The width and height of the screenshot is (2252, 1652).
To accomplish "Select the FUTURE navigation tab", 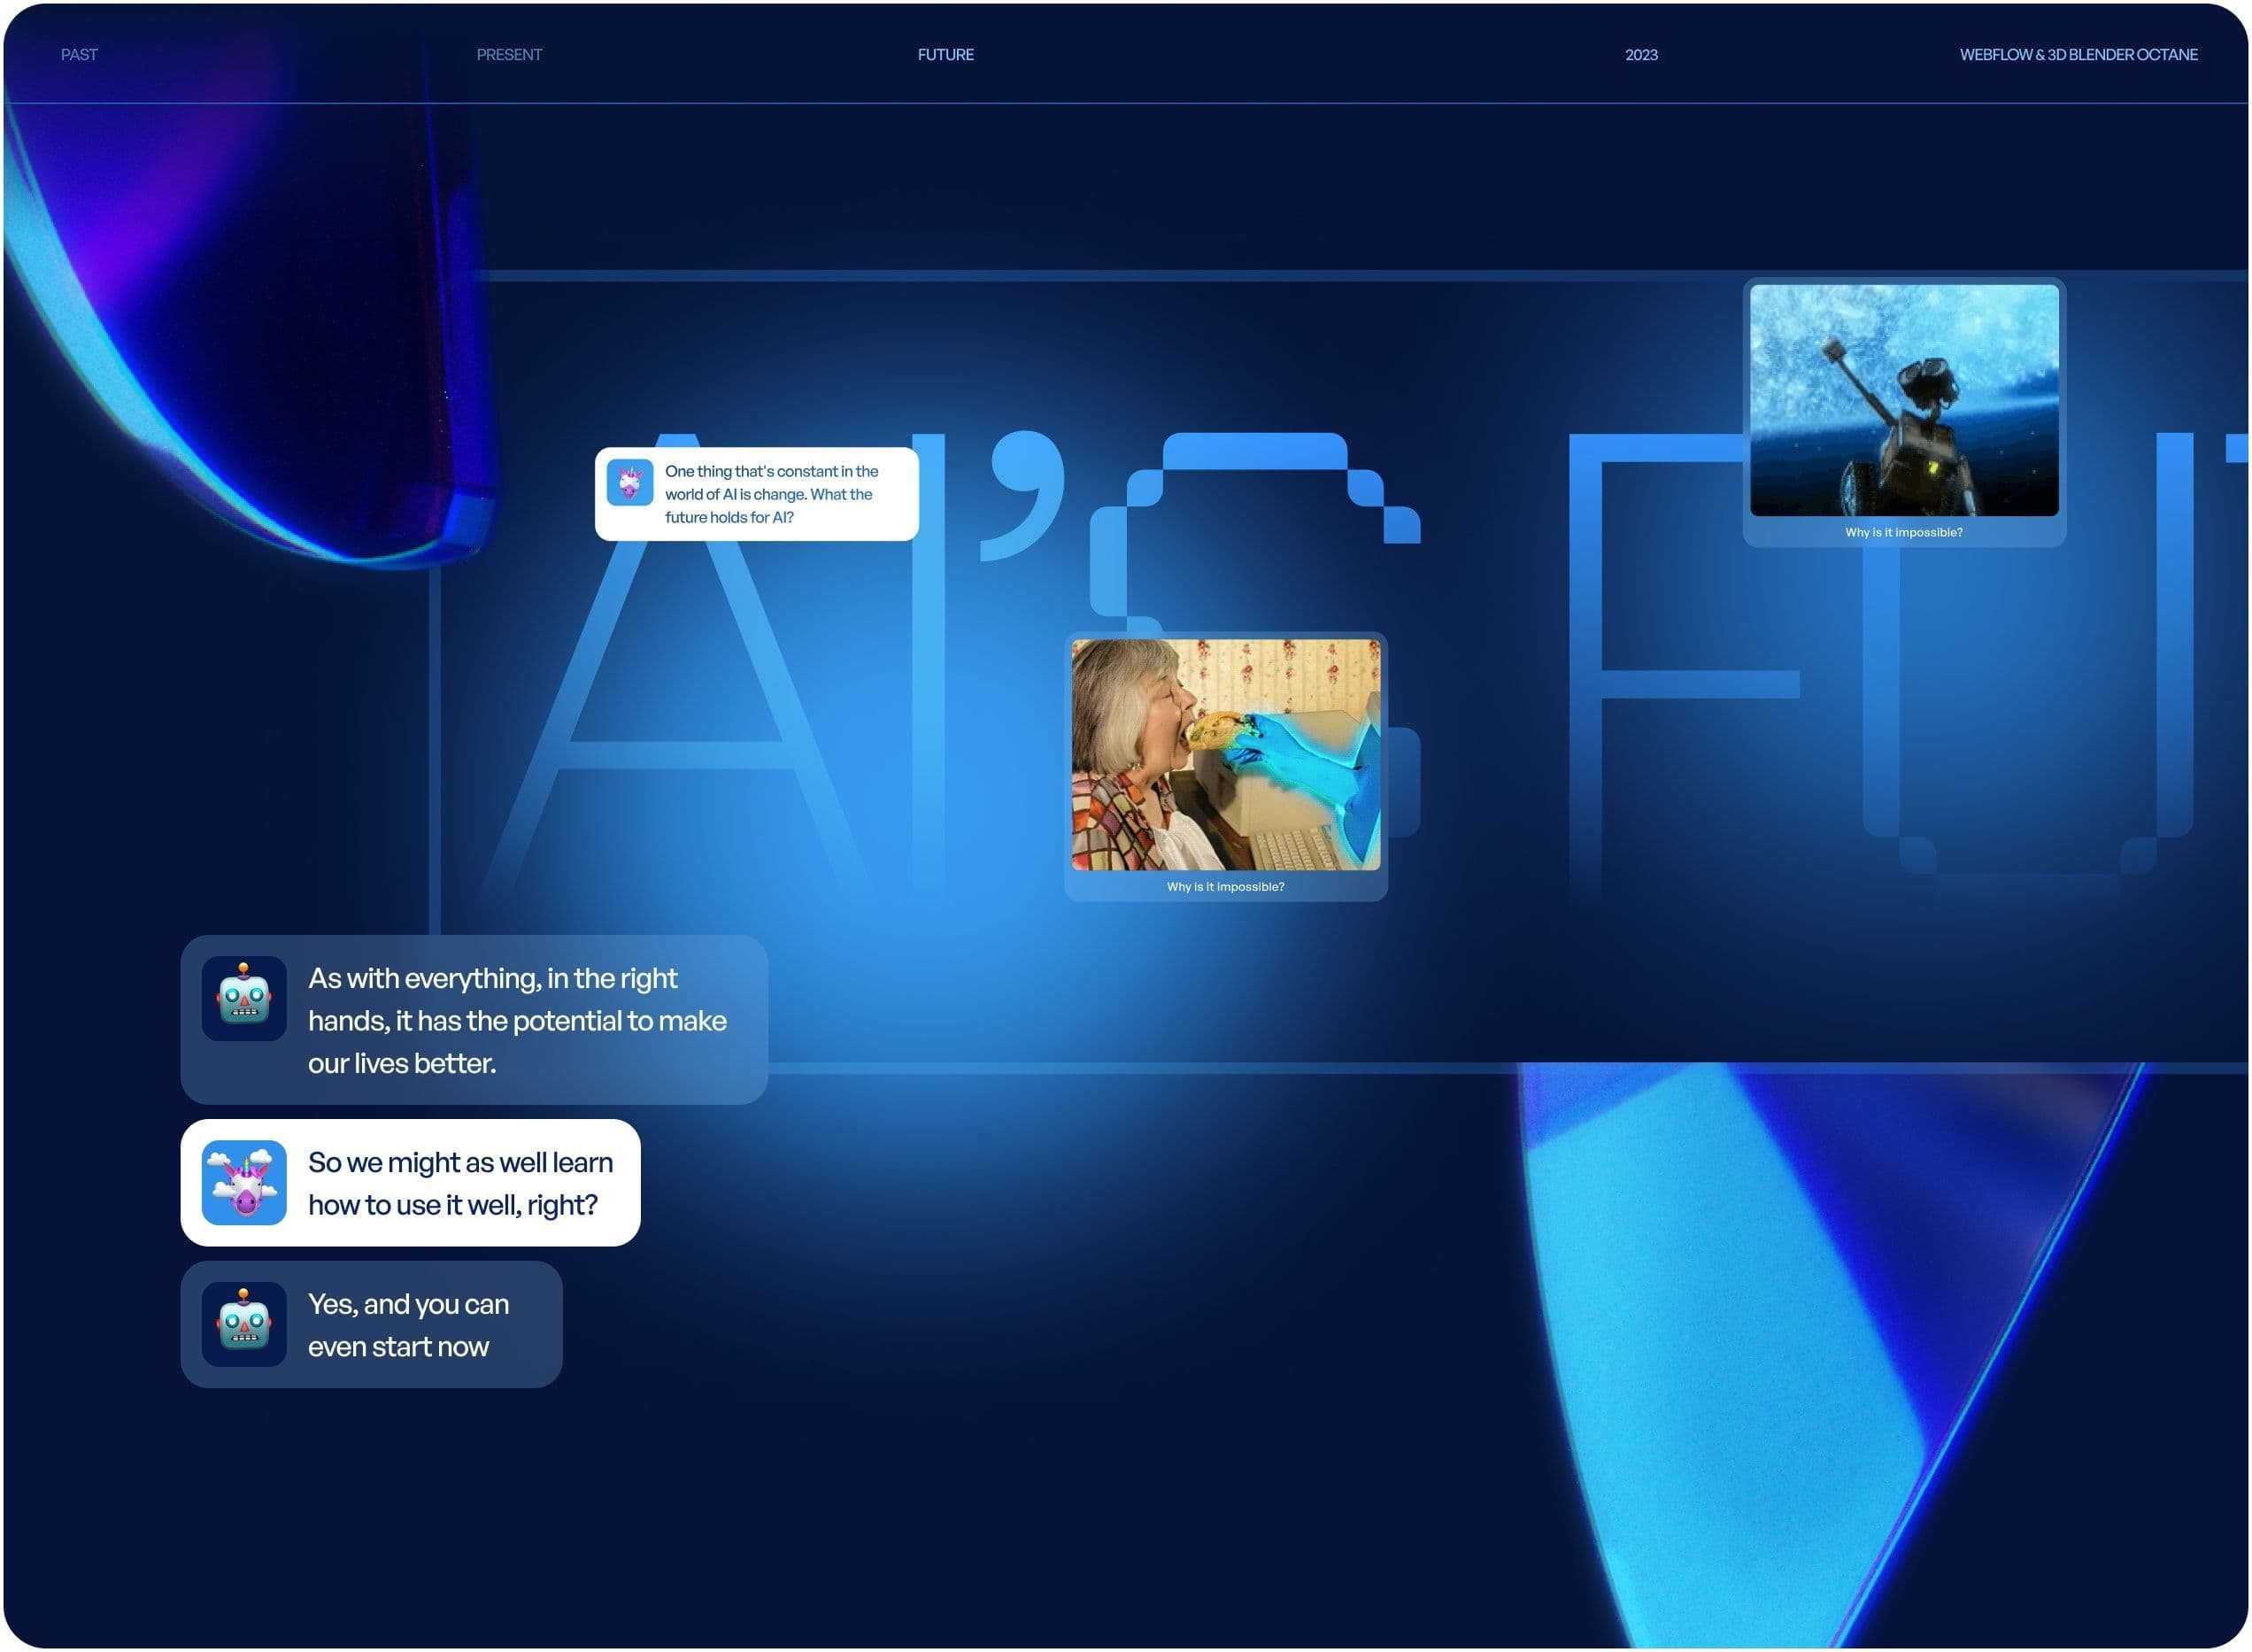I will pyautogui.click(x=945, y=54).
